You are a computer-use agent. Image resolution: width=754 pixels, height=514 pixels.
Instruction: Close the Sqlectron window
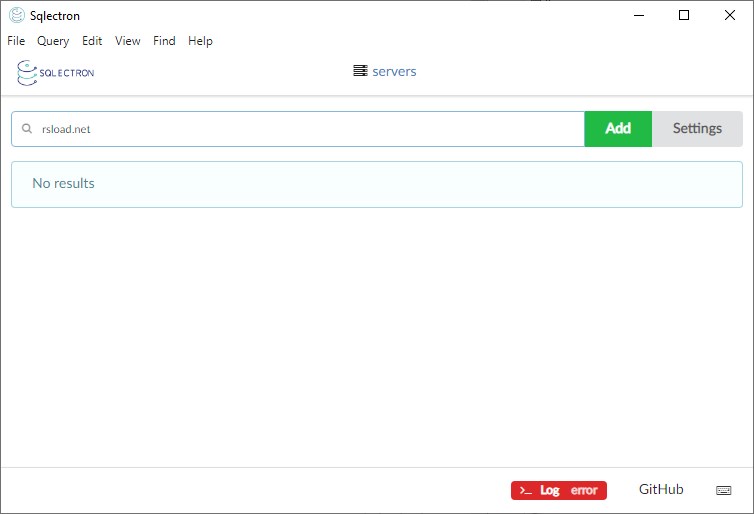point(729,15)
